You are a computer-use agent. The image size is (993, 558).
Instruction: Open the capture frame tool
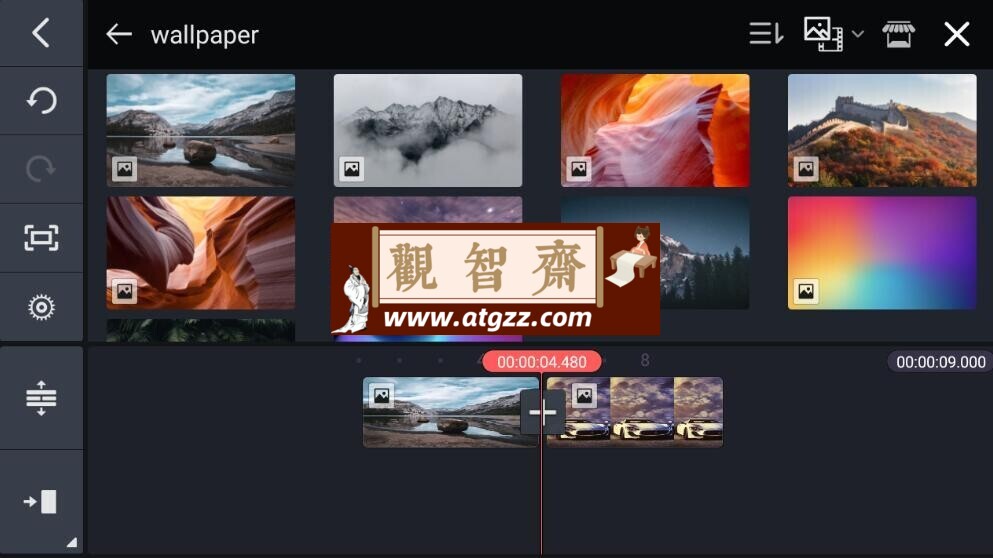pyautogui.click(x=41, y=238)
